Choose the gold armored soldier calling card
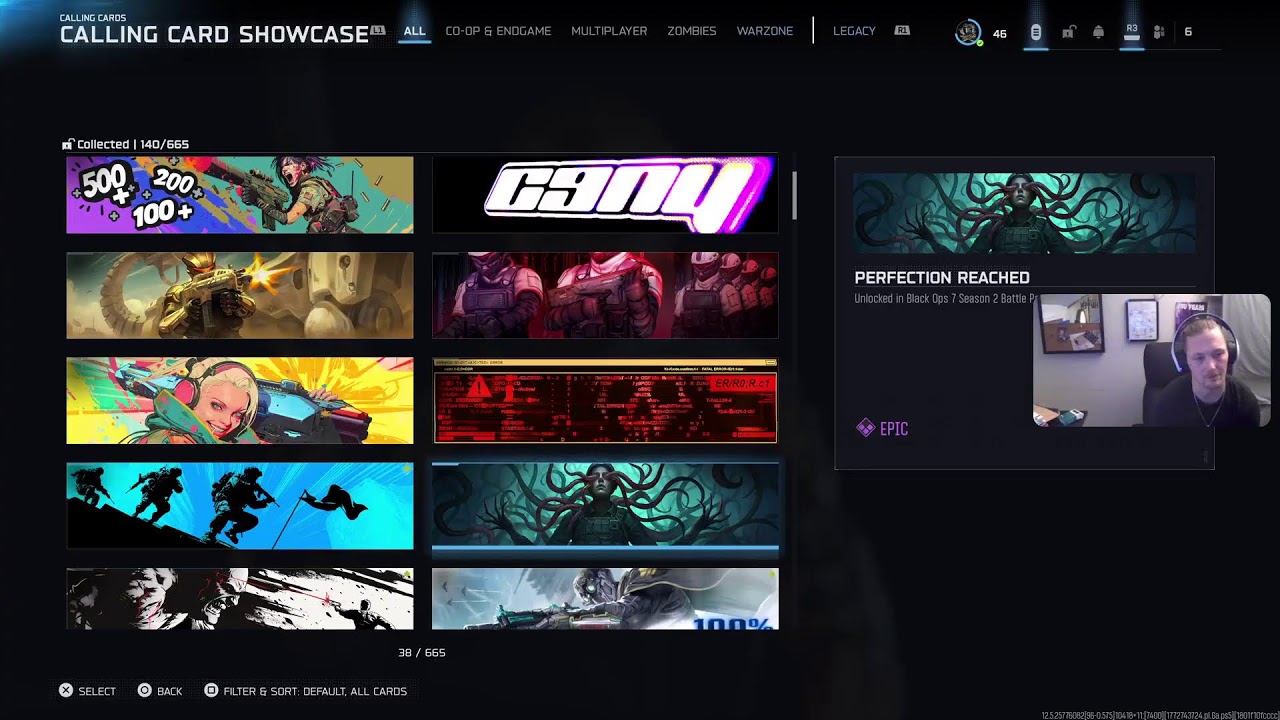Viewport: 1280px width, 720px height. click(x=240, y=295)
